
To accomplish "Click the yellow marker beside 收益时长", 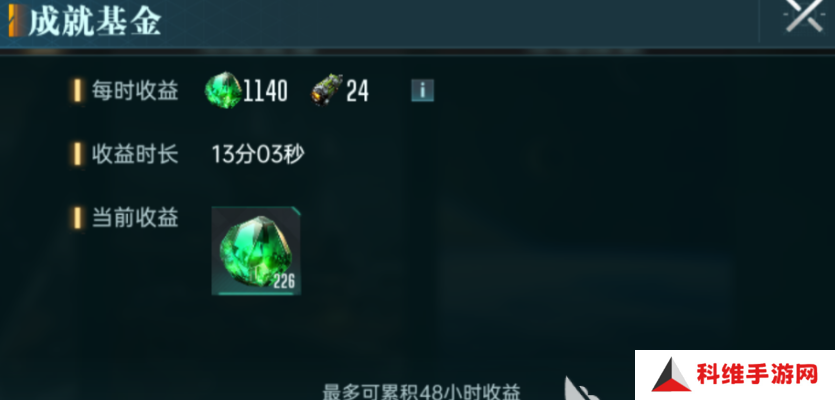I will coord(77,154).
